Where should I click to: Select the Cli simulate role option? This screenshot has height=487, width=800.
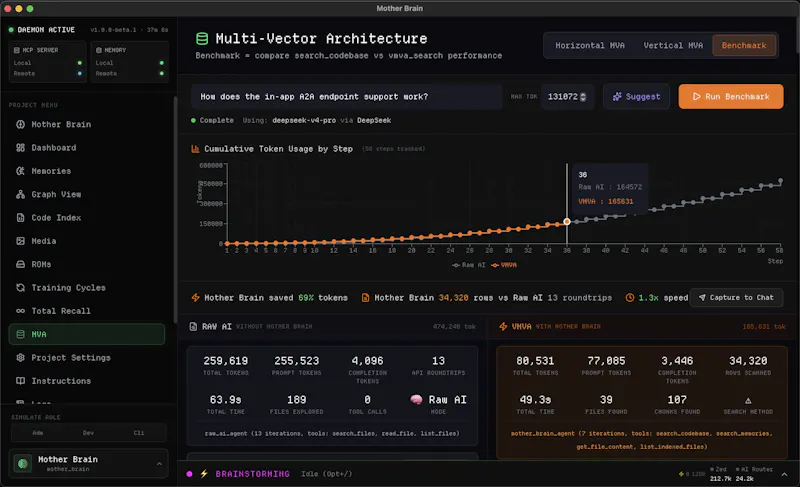(x=139, y=433)
